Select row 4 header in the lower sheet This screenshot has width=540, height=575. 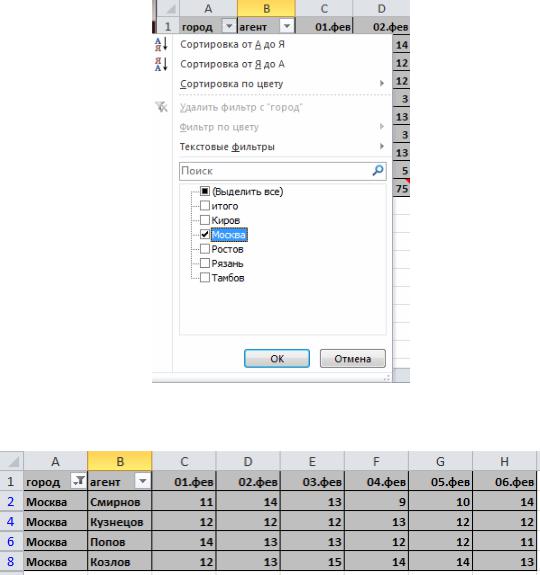pyautogui.click(x=11, y=521)
